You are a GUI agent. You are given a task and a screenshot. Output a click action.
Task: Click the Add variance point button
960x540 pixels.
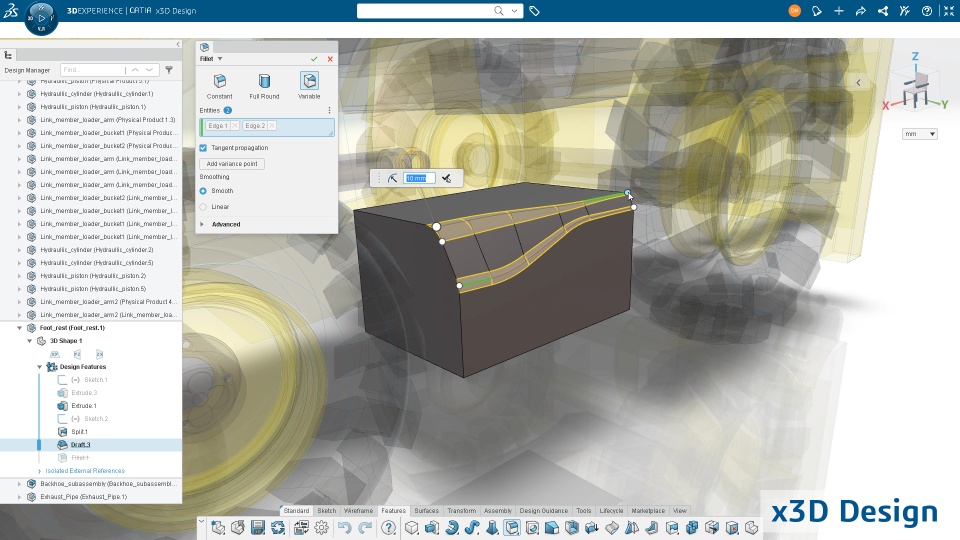pyautogui.click(x=232, y=164)
